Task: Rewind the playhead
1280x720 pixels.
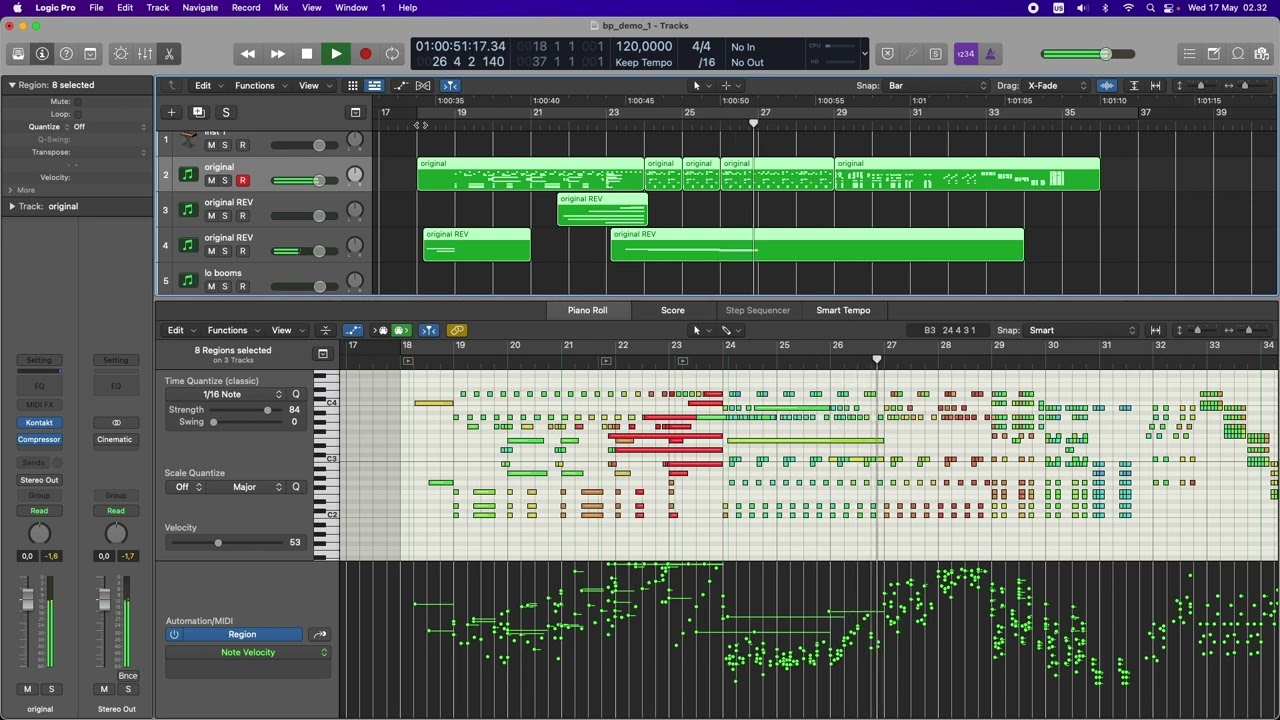Action: [248, 54]
